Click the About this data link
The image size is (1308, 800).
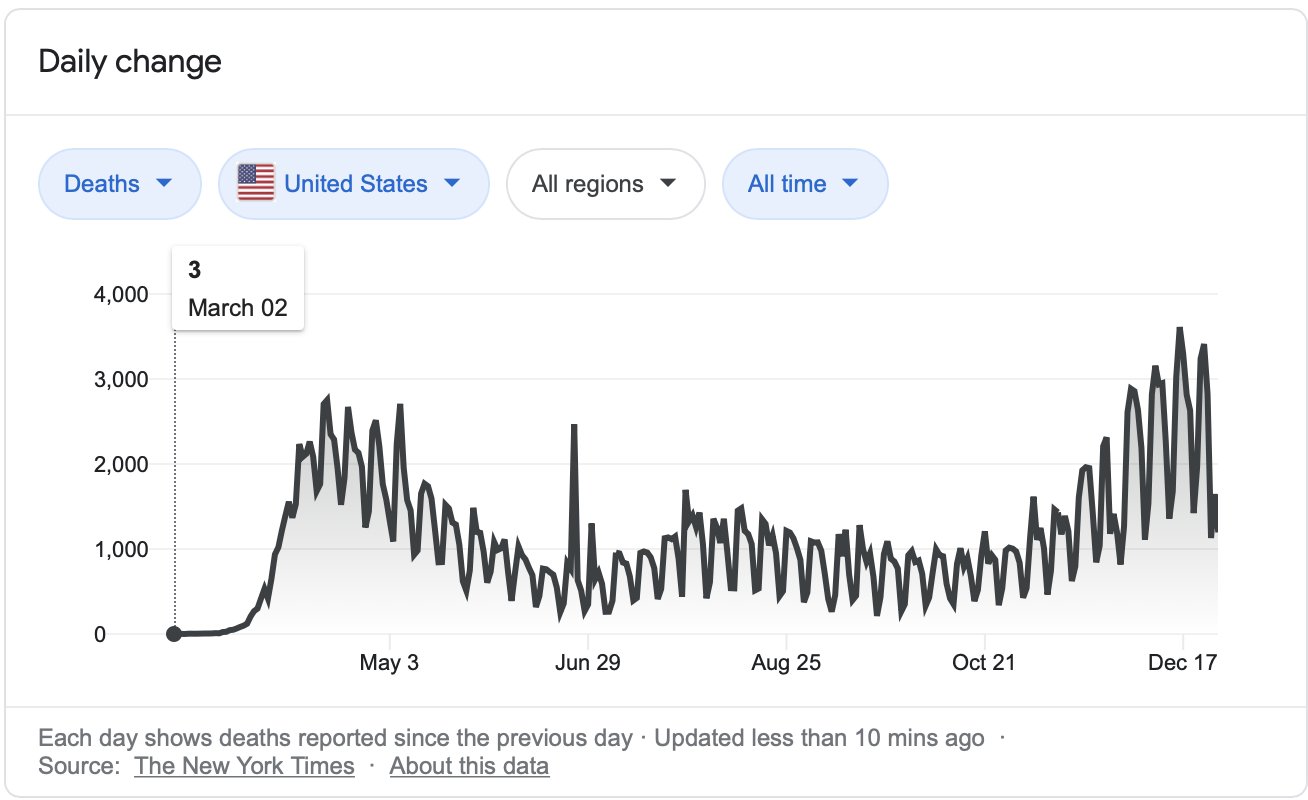[x=469, y=766]
